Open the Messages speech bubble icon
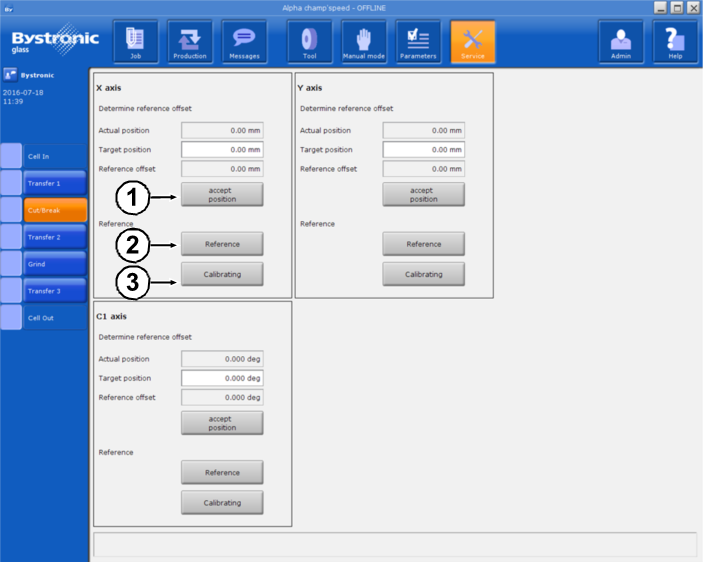The image size is (703, 563). [244, 41]
